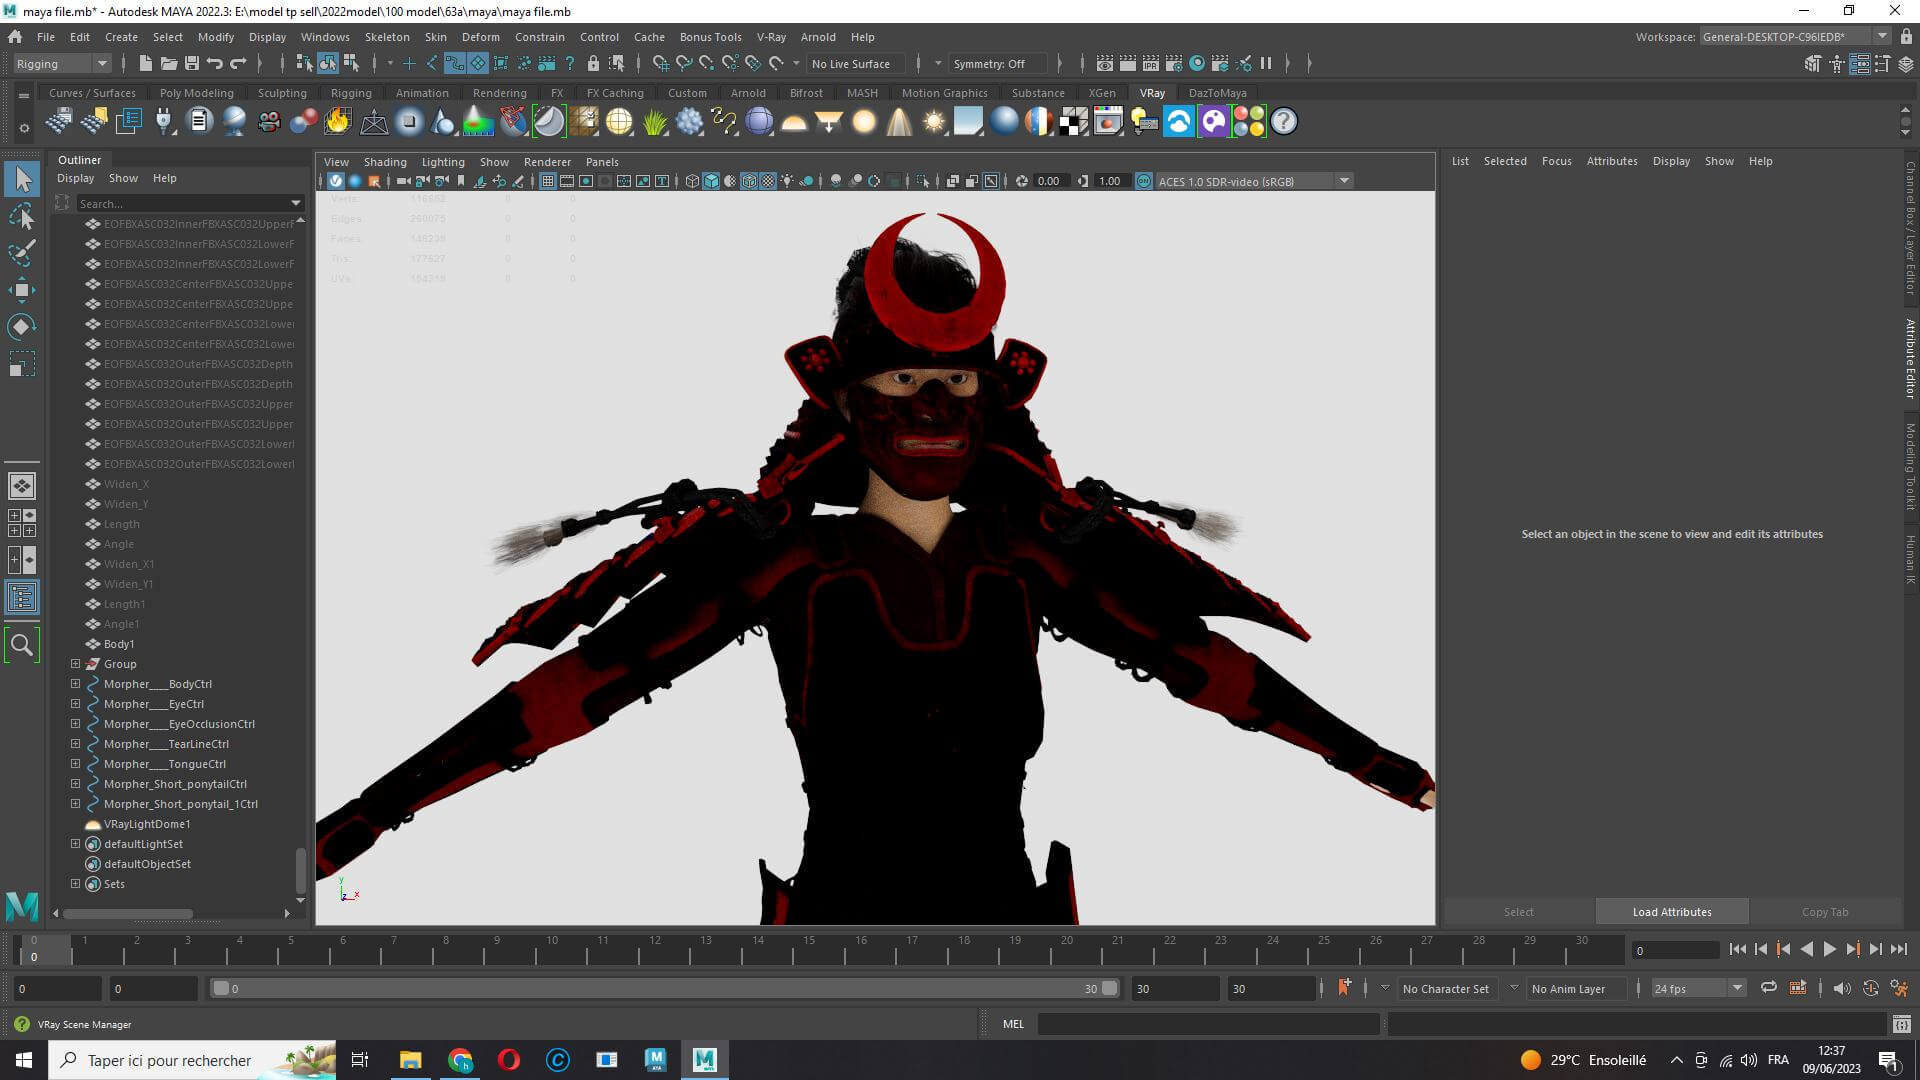
Task: Open the Skeleton menu
Action: tap(386, 37)
